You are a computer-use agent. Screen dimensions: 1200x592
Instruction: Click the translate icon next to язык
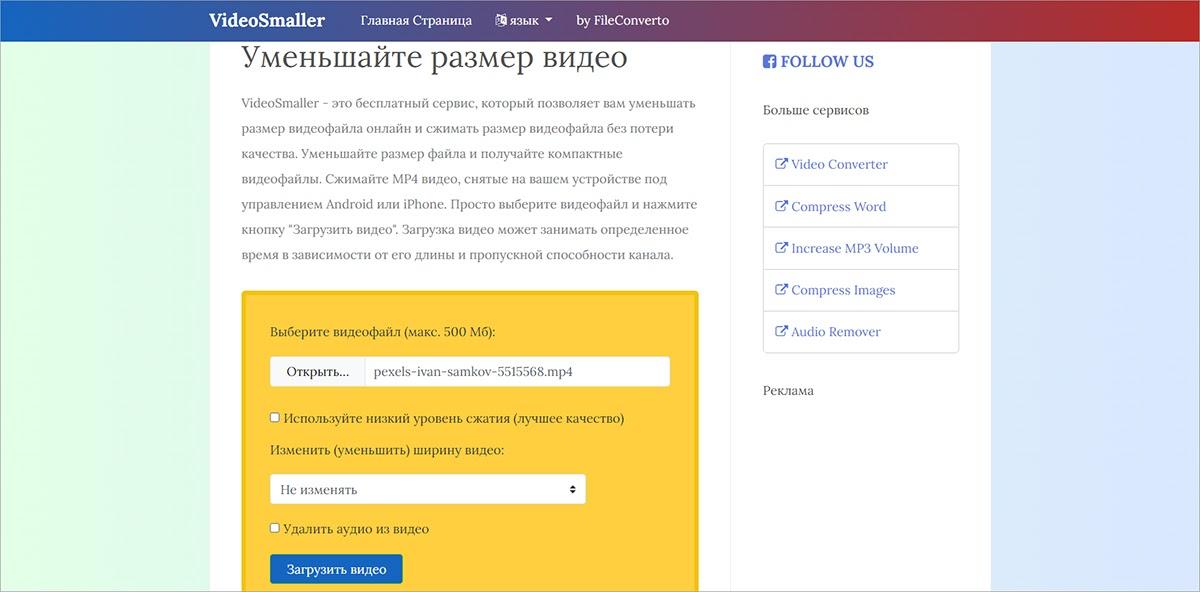tap(501, 20)
